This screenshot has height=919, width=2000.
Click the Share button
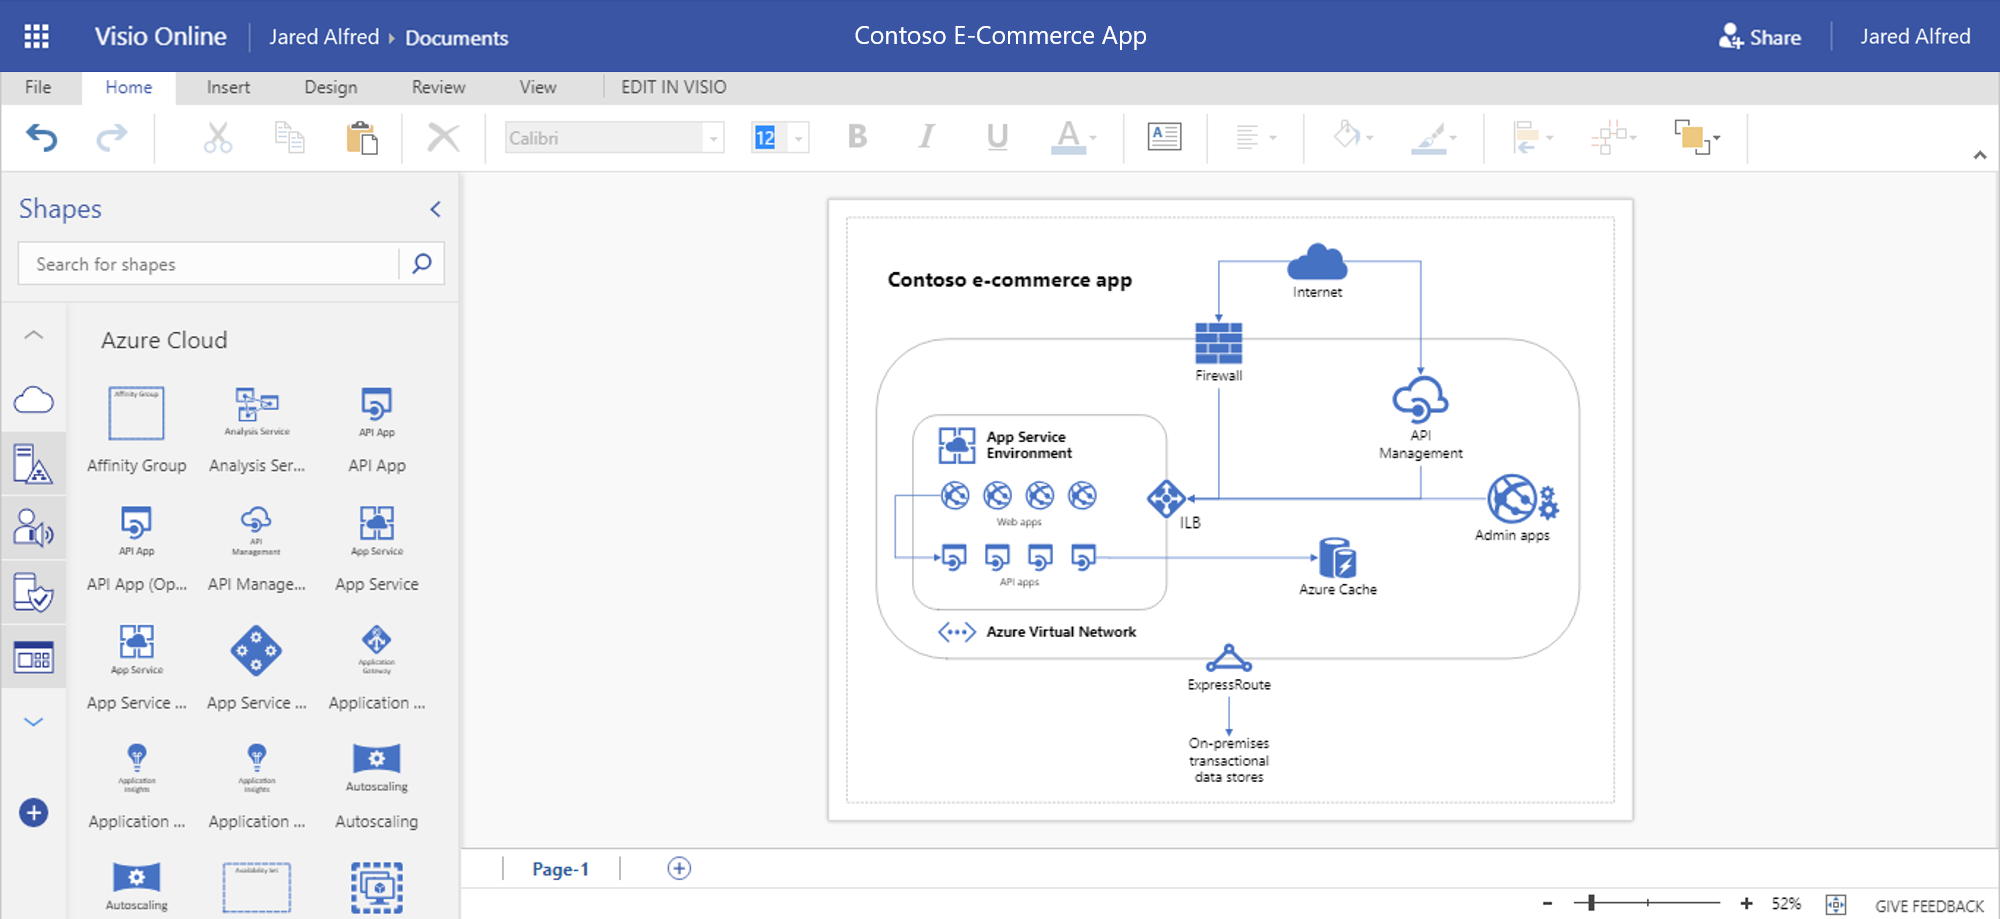click(1760, 36)
